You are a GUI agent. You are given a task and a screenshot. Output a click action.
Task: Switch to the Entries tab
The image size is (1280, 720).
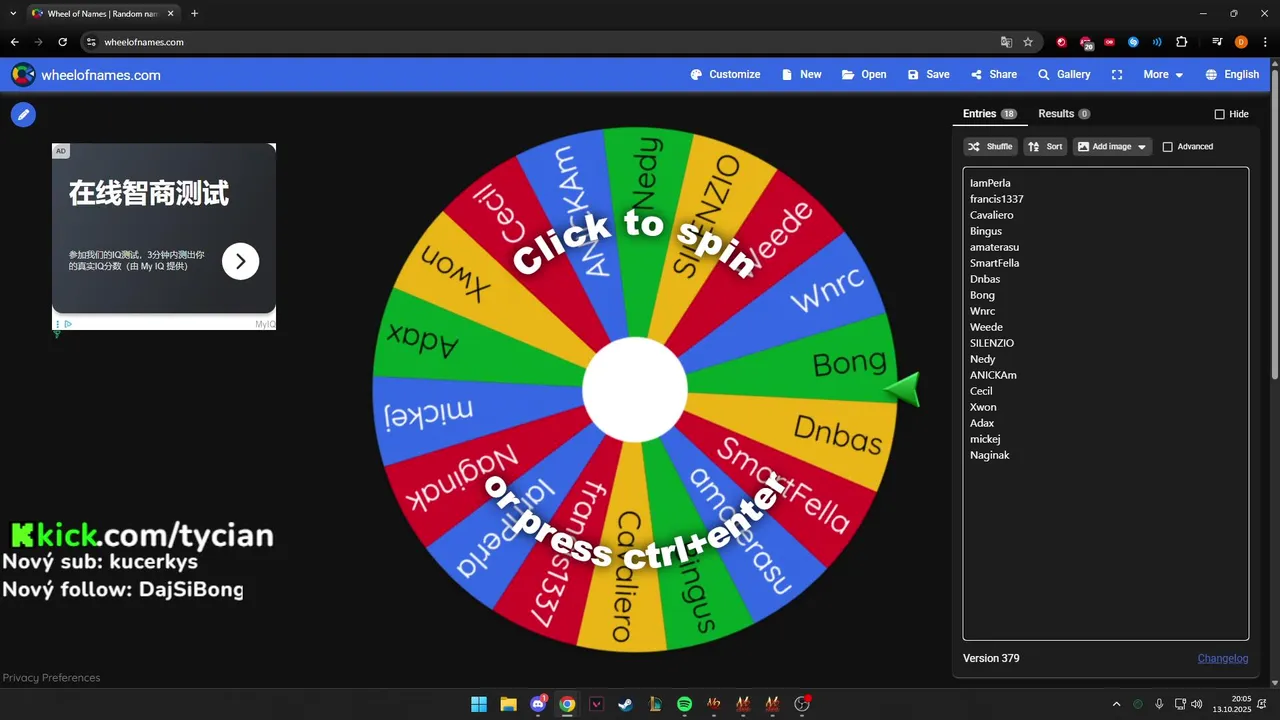989,114
